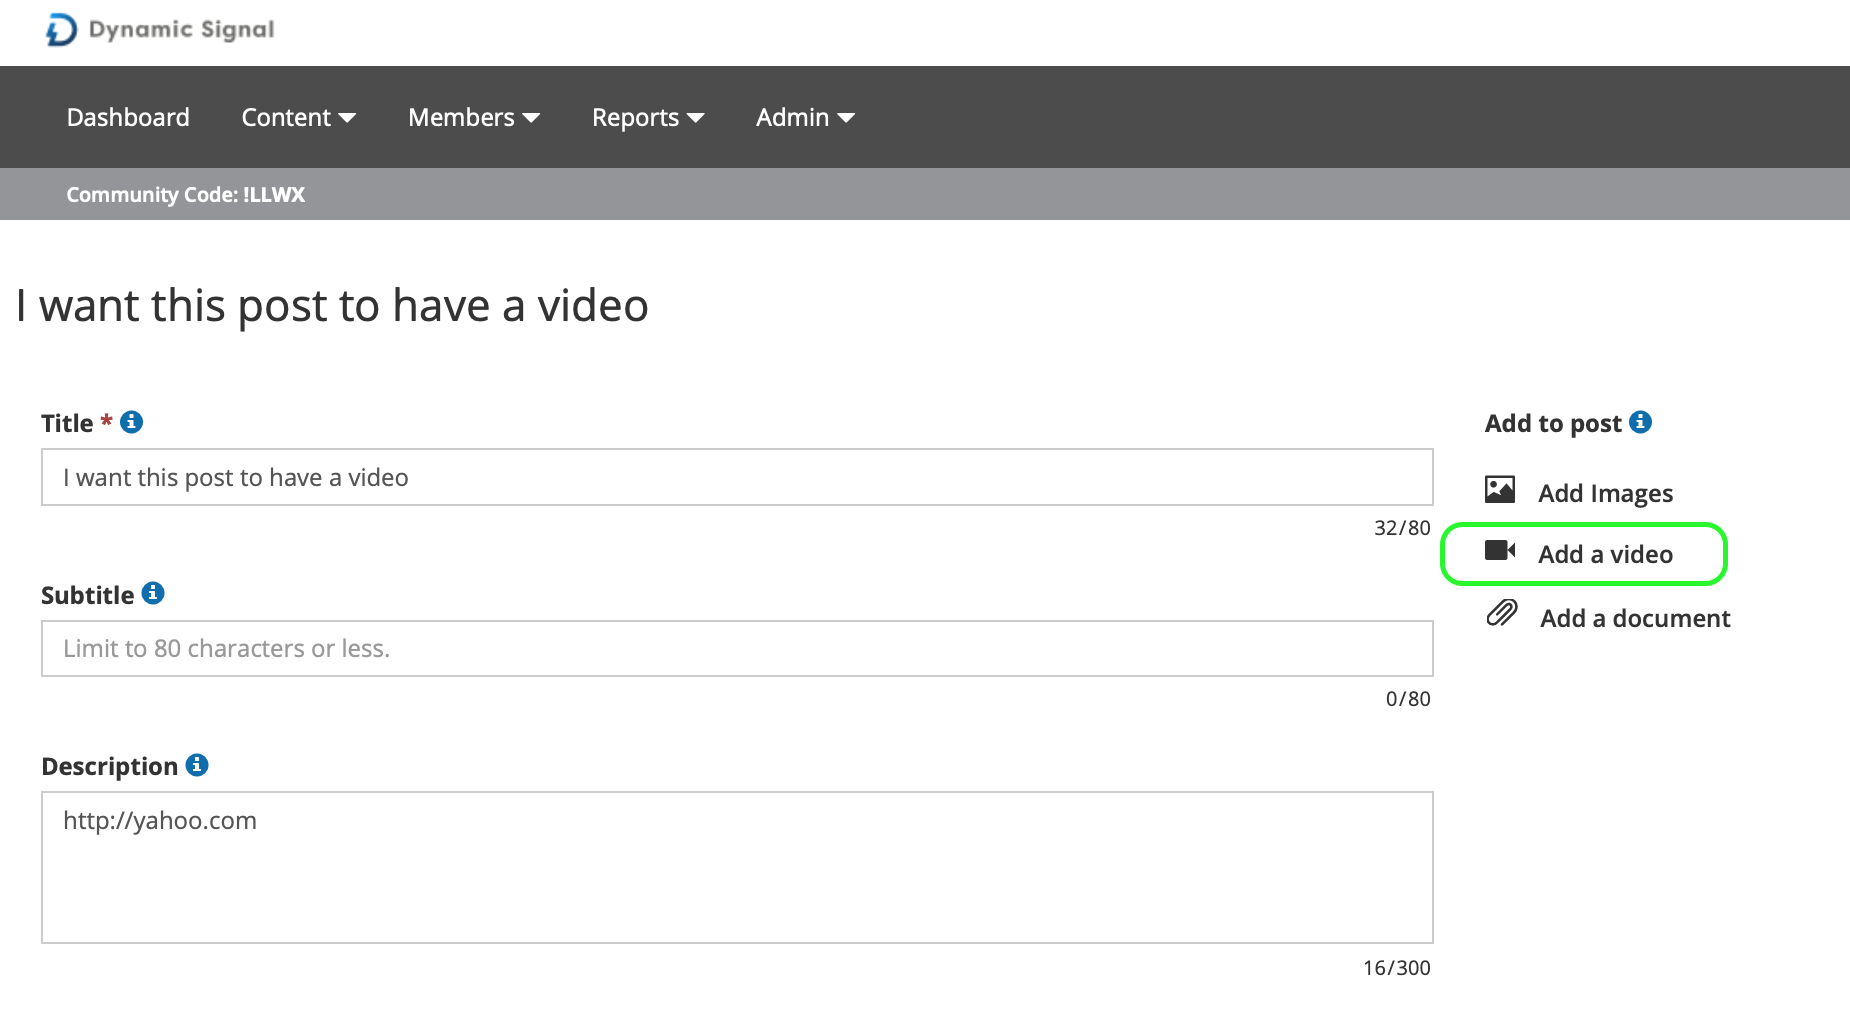Open the Reports dropdown menu
Image resolution: width=1850 pixels, height=1014 pixels.
tap(648, 117)
